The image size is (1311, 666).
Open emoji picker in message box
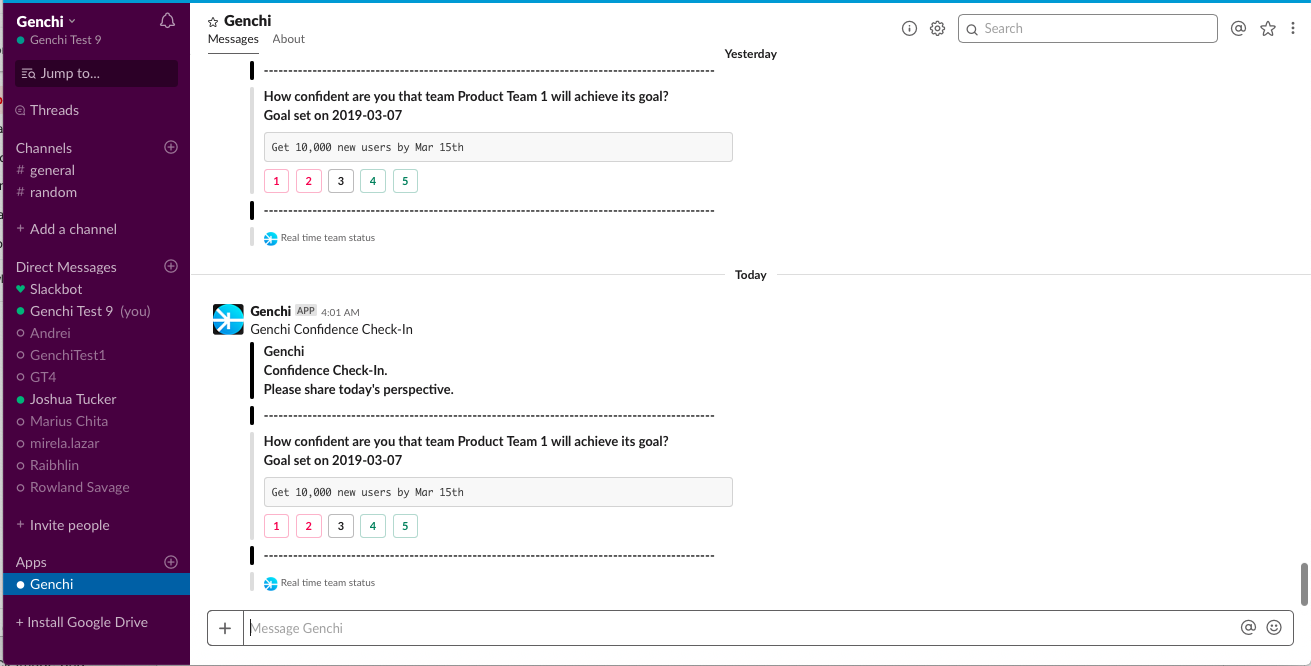click(1273, 628)
